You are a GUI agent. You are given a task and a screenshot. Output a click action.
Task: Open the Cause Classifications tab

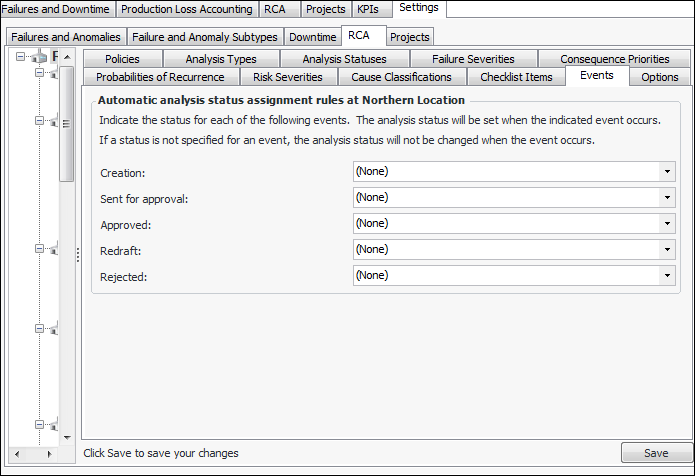[402, 77]
